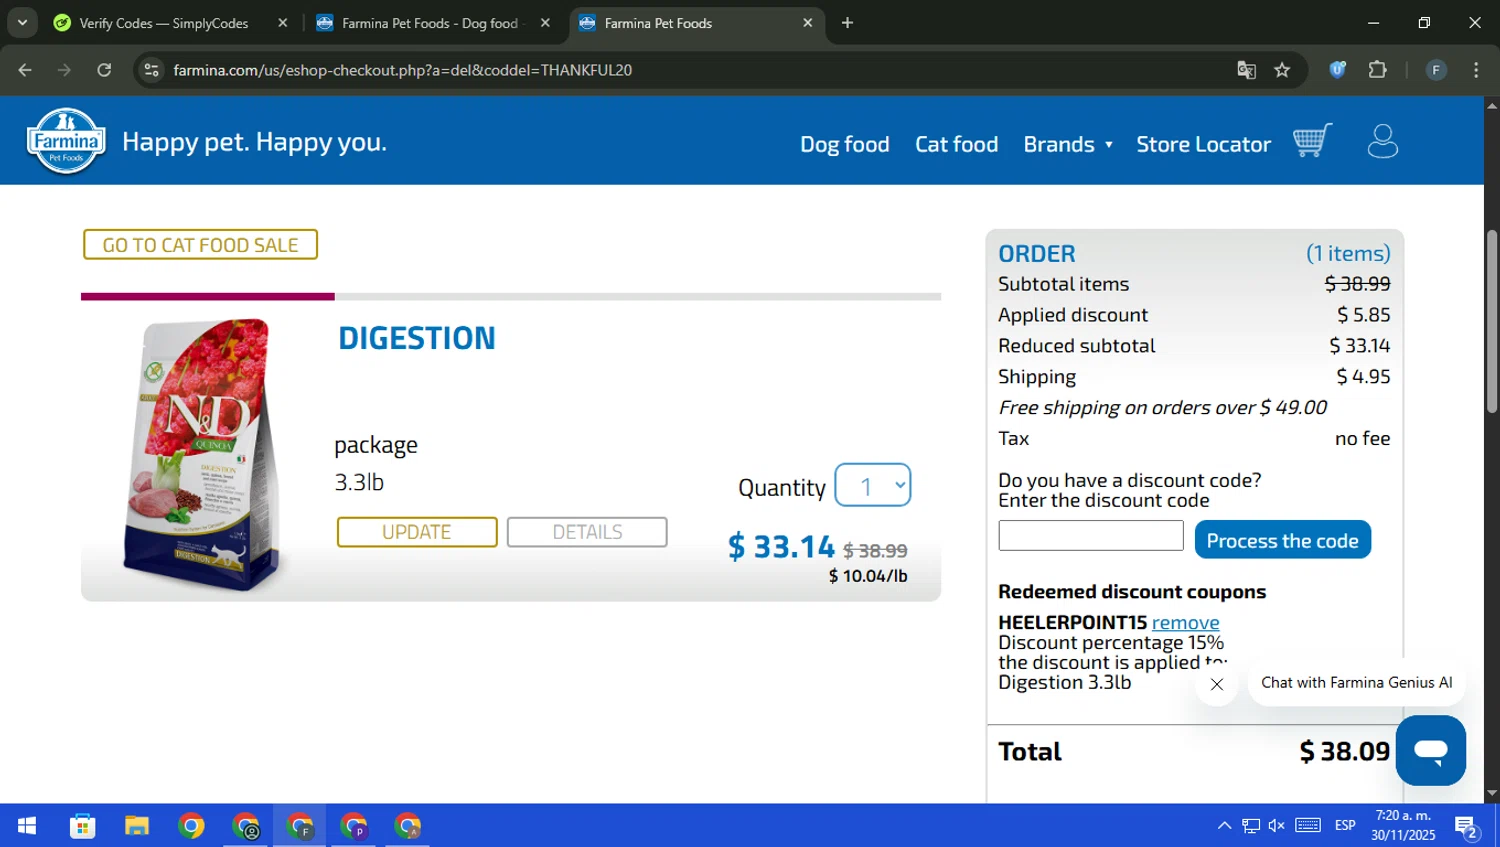Open the taskbar clock and date

[x=1403, y=826]
